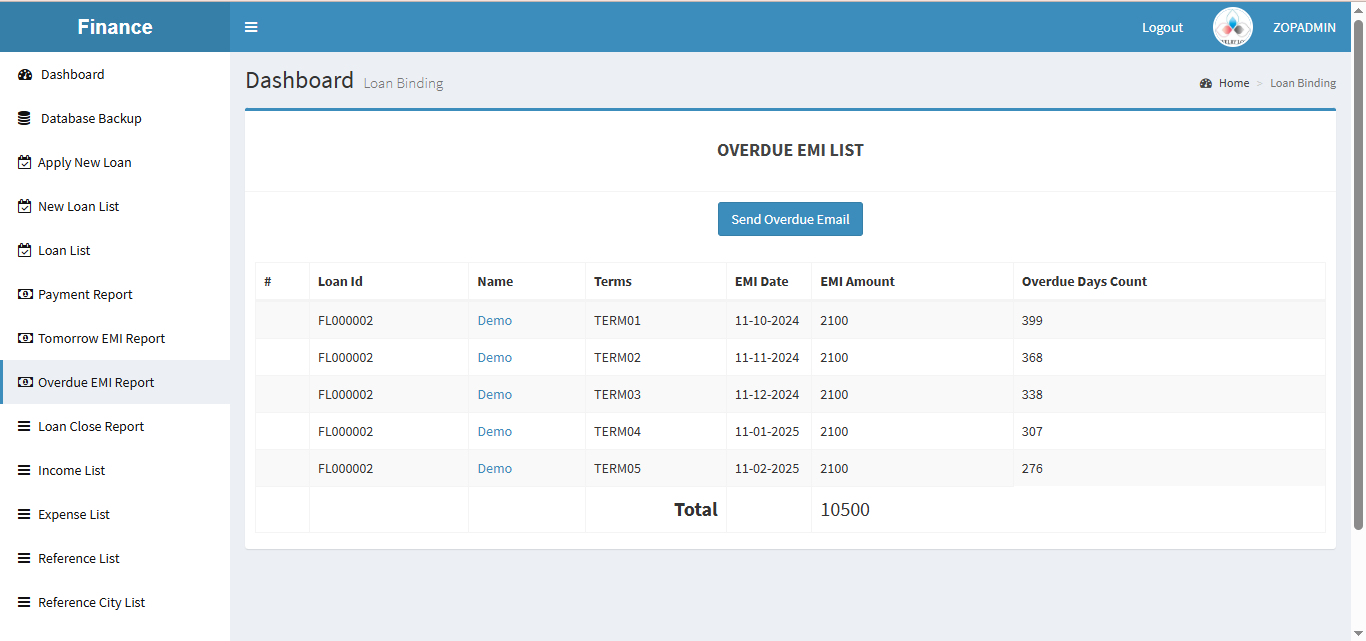
Task: Open Demo name link for TERM01 row
Action: (x=494, y=321)
